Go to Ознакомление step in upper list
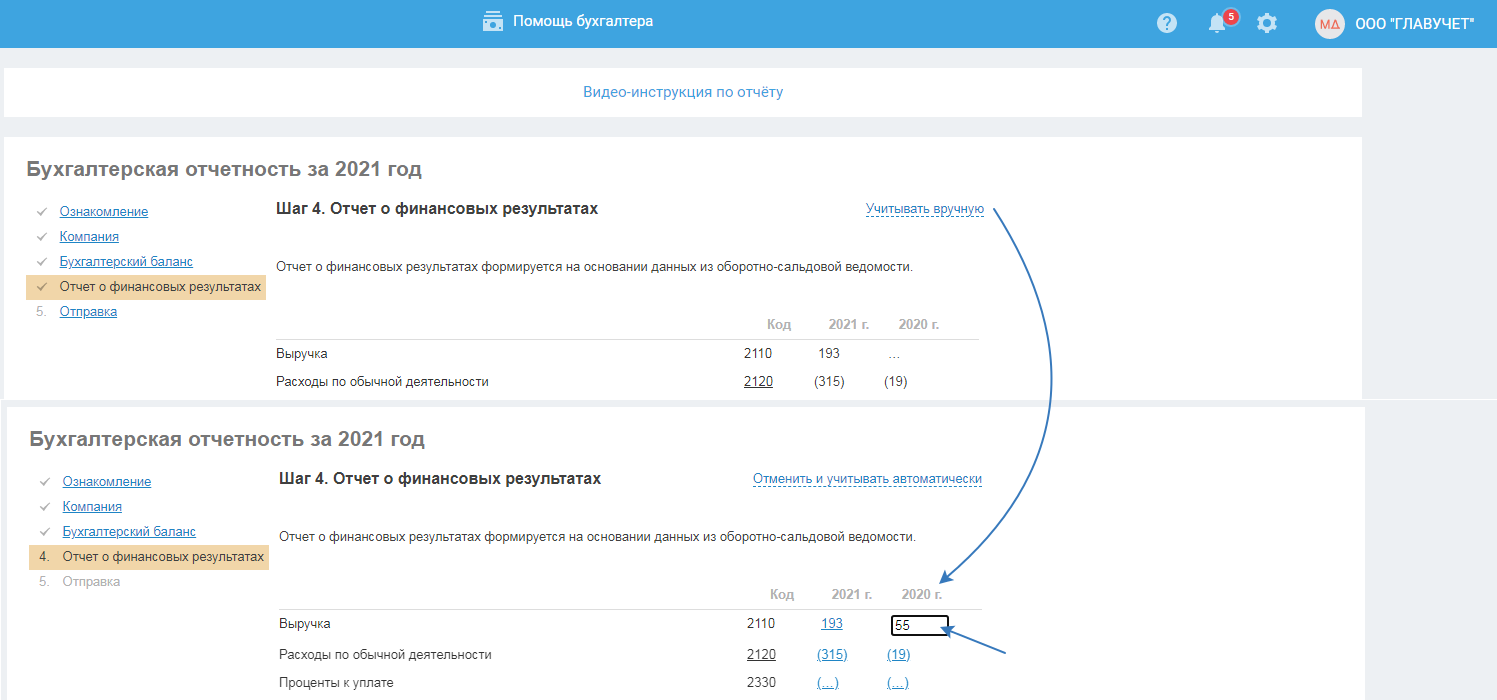Viewport: 1497px width, 700px height. tap(104, 212)
